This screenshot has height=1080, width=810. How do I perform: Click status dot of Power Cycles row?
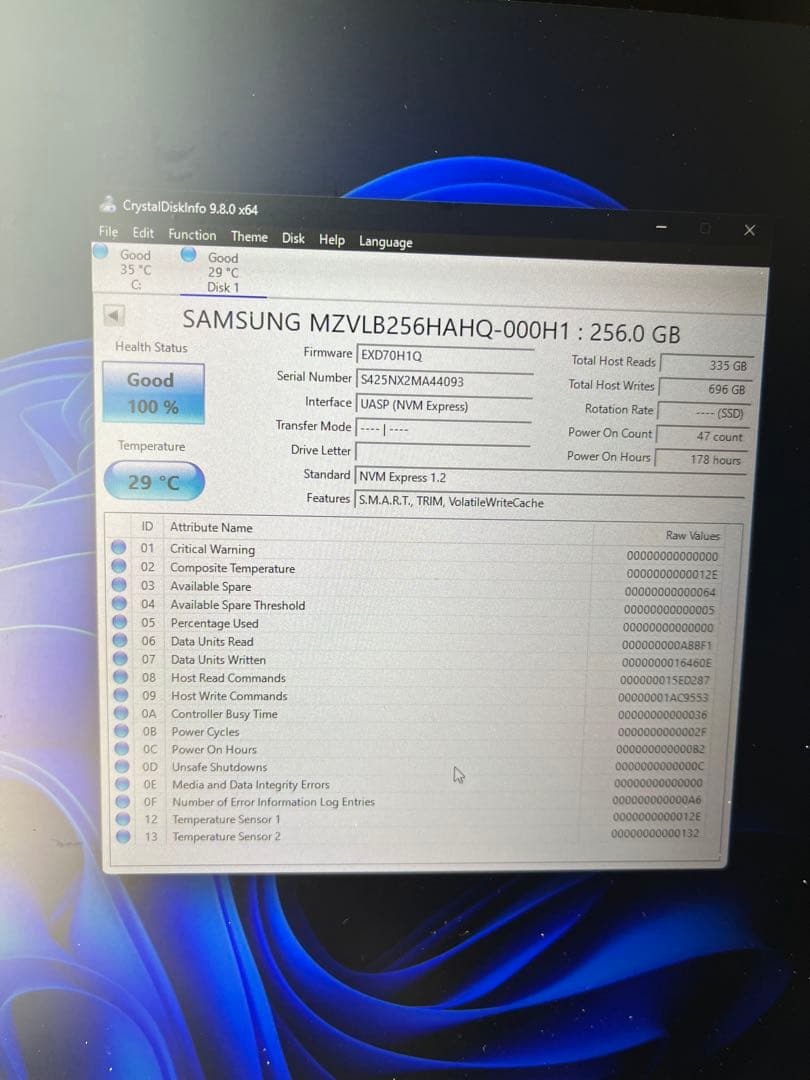(x=122, y=730)
